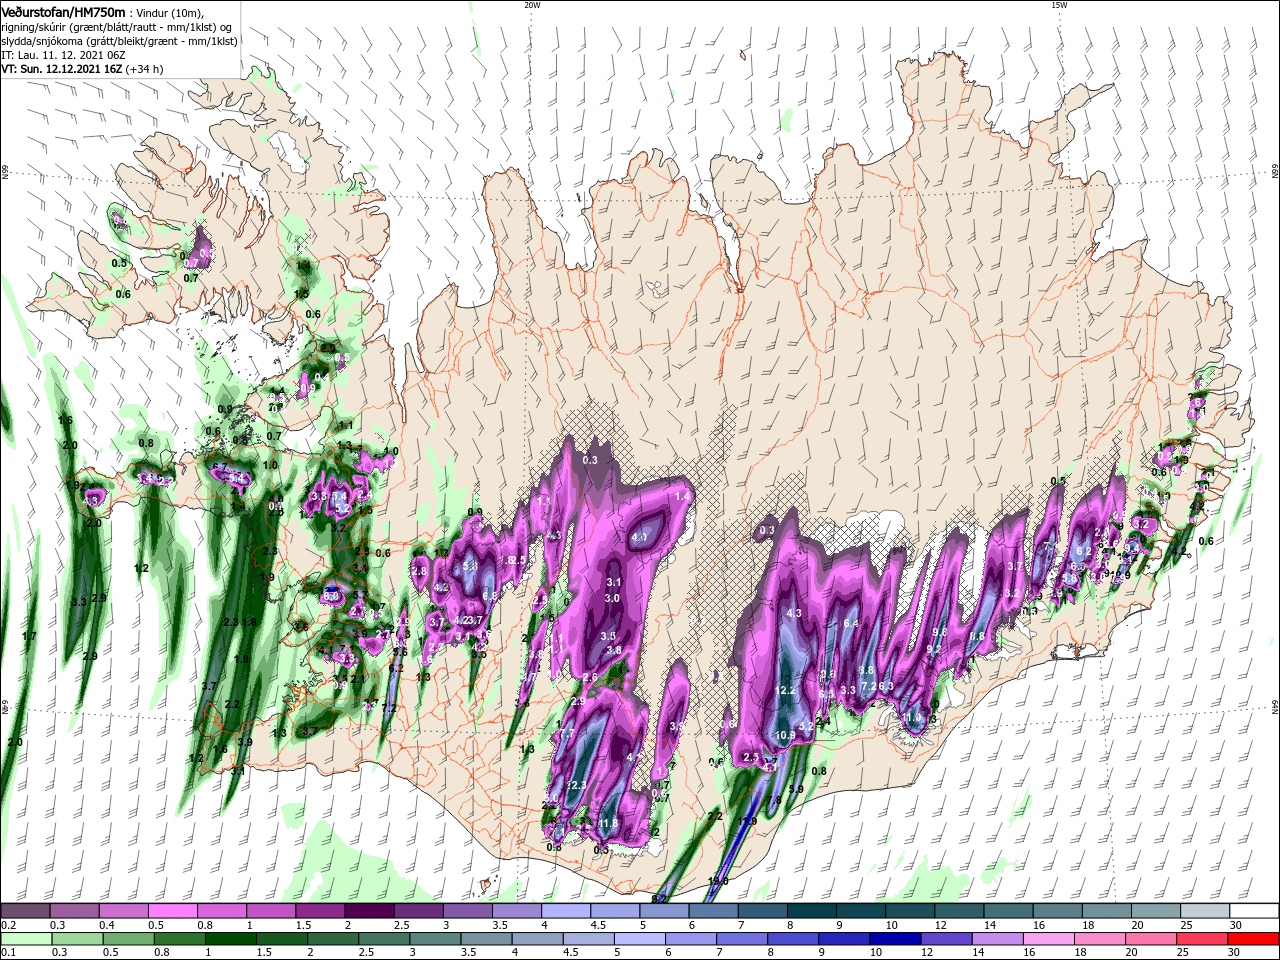Click the 20W longitude label

[532, 5]
